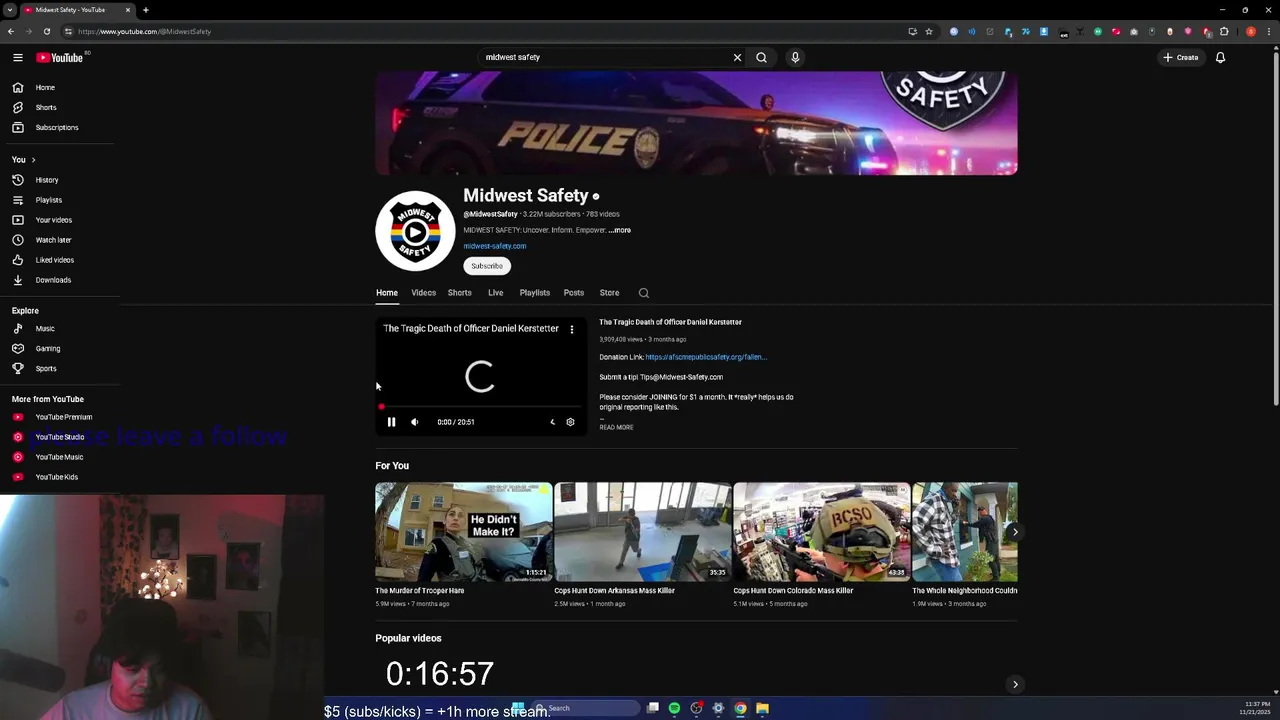Expand the You section chevron
The height and width of the screenshot is (720, 1280).
[x=33, y=160]
